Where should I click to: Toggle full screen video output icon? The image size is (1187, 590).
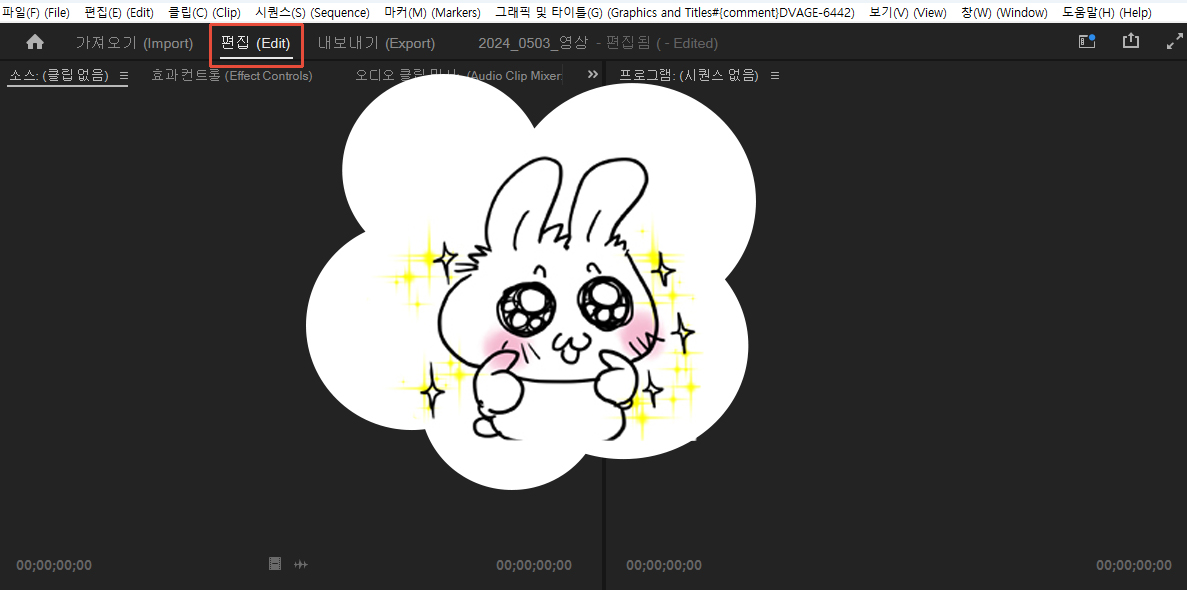(x=1175, y=42)
